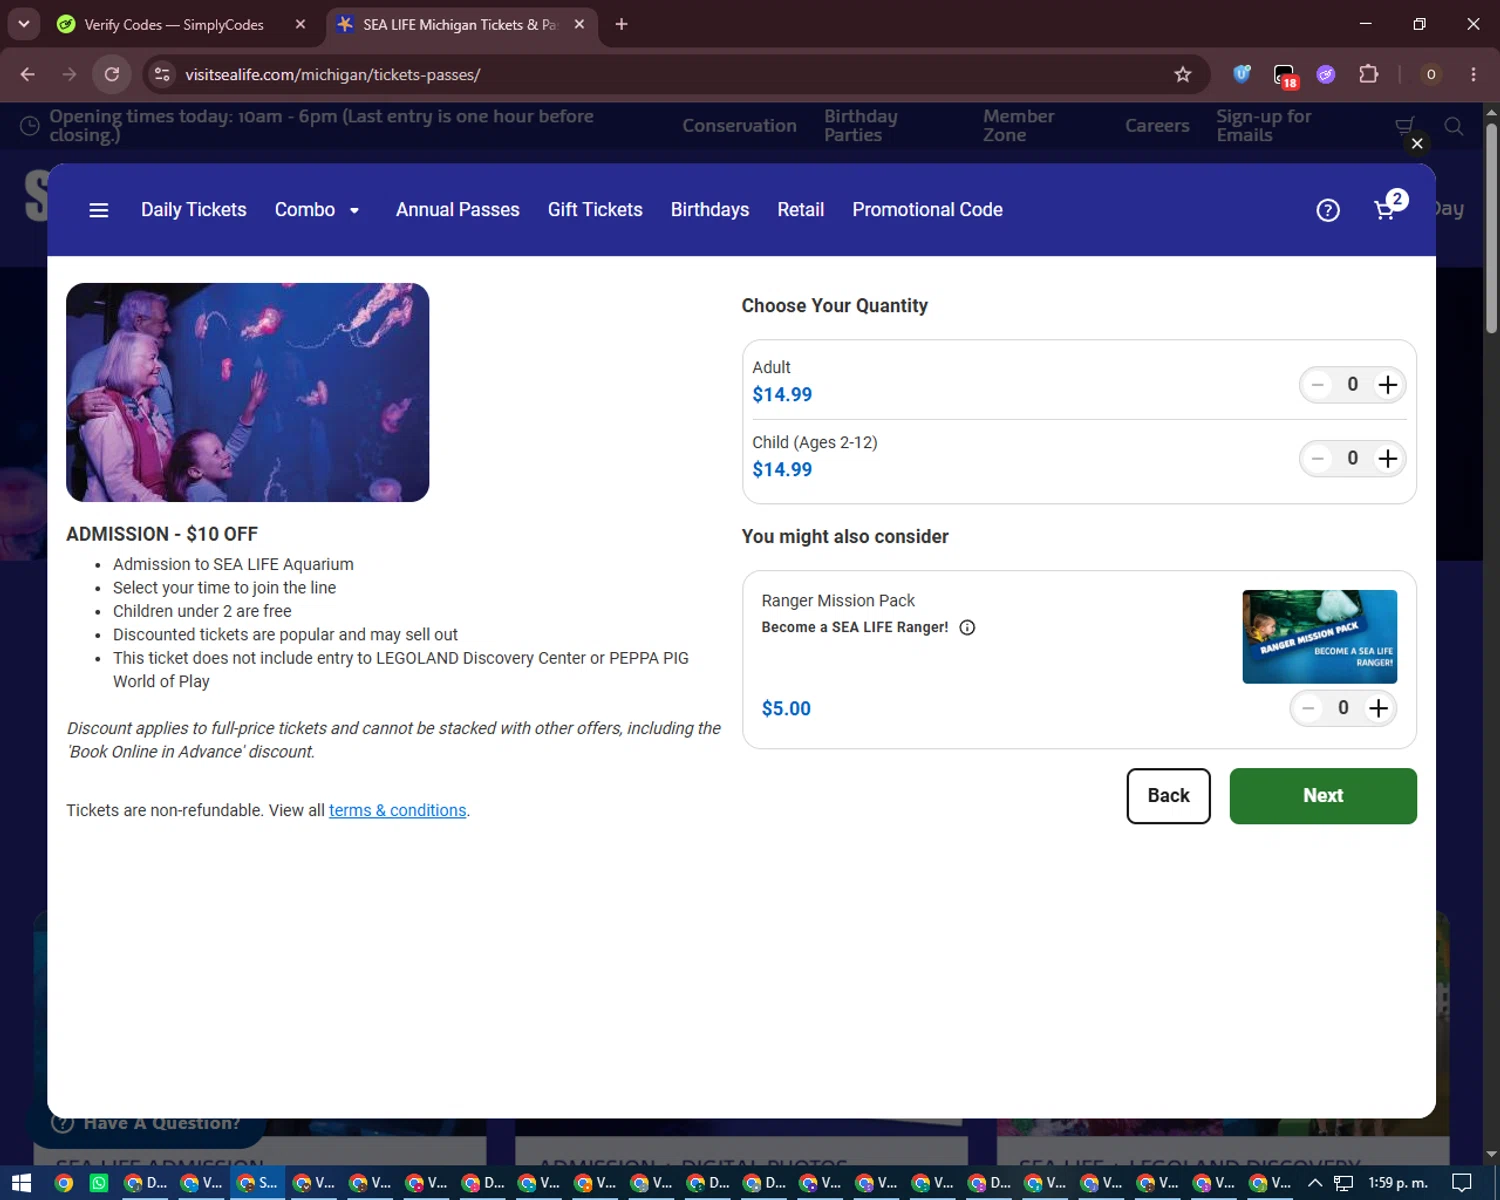
Task: Open profile avatar button in Chrome
Action: coord(1431,74)
